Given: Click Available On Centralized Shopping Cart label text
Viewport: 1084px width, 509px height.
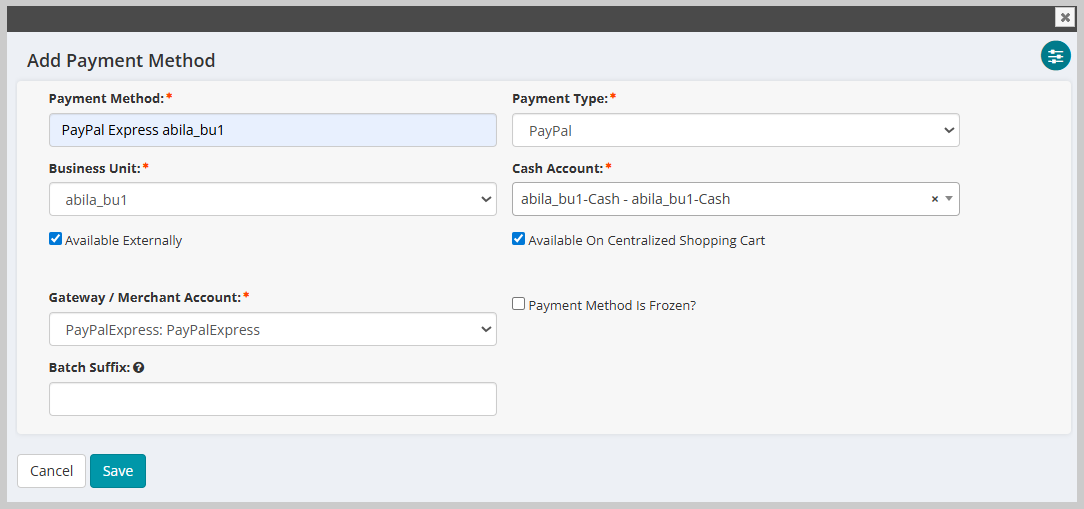Looking at the screenshot, I should 646,241.
